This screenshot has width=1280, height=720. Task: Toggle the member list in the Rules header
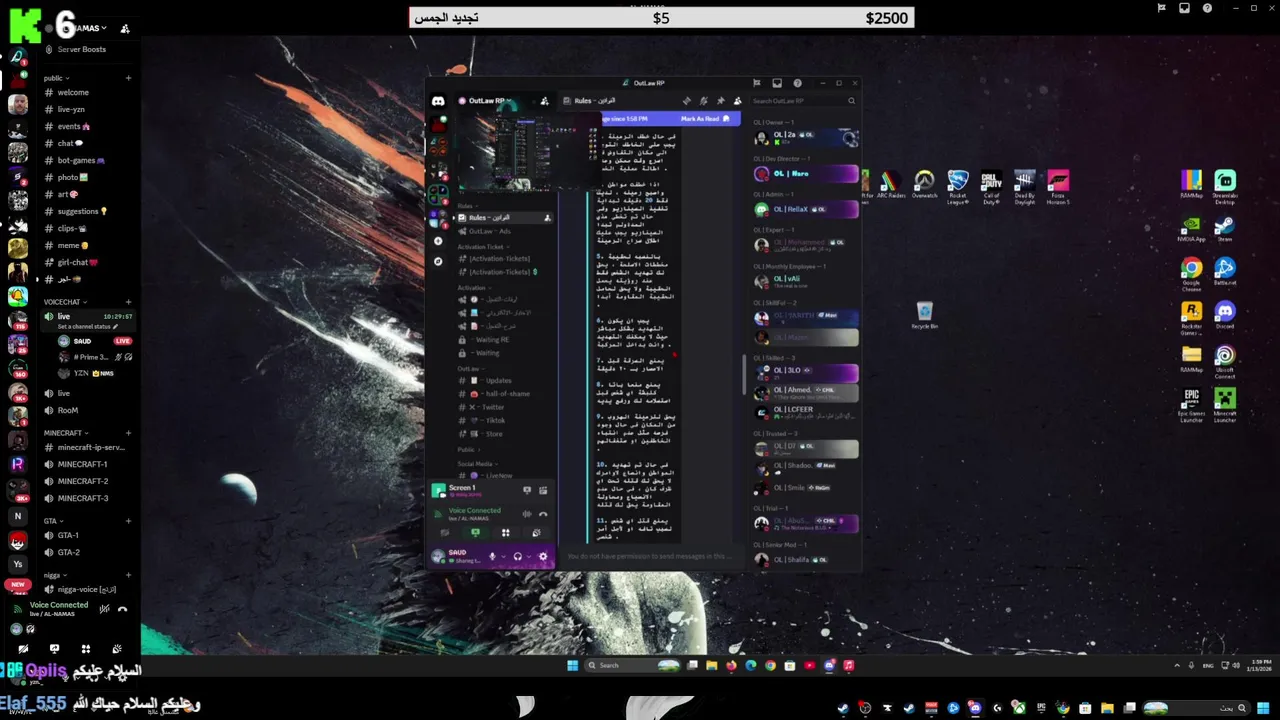738,101
